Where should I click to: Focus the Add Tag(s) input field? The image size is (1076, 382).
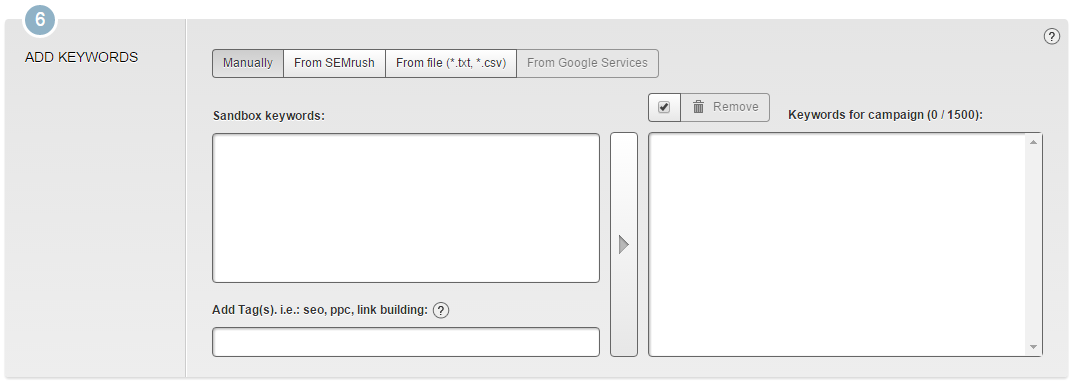(406, 342)
